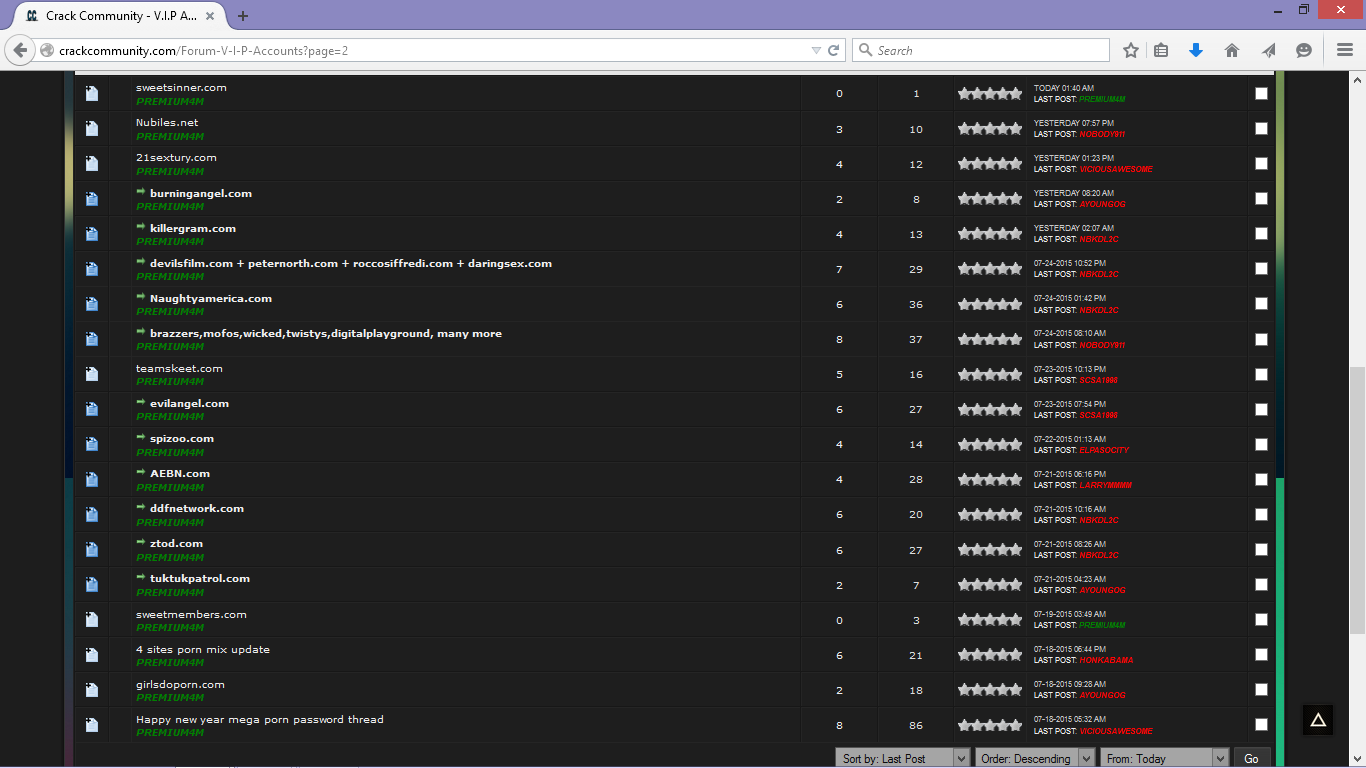The image size is (1366, 768).
Task: Open the Sort by: Last Post dropdown
Action: coord(902,758)
